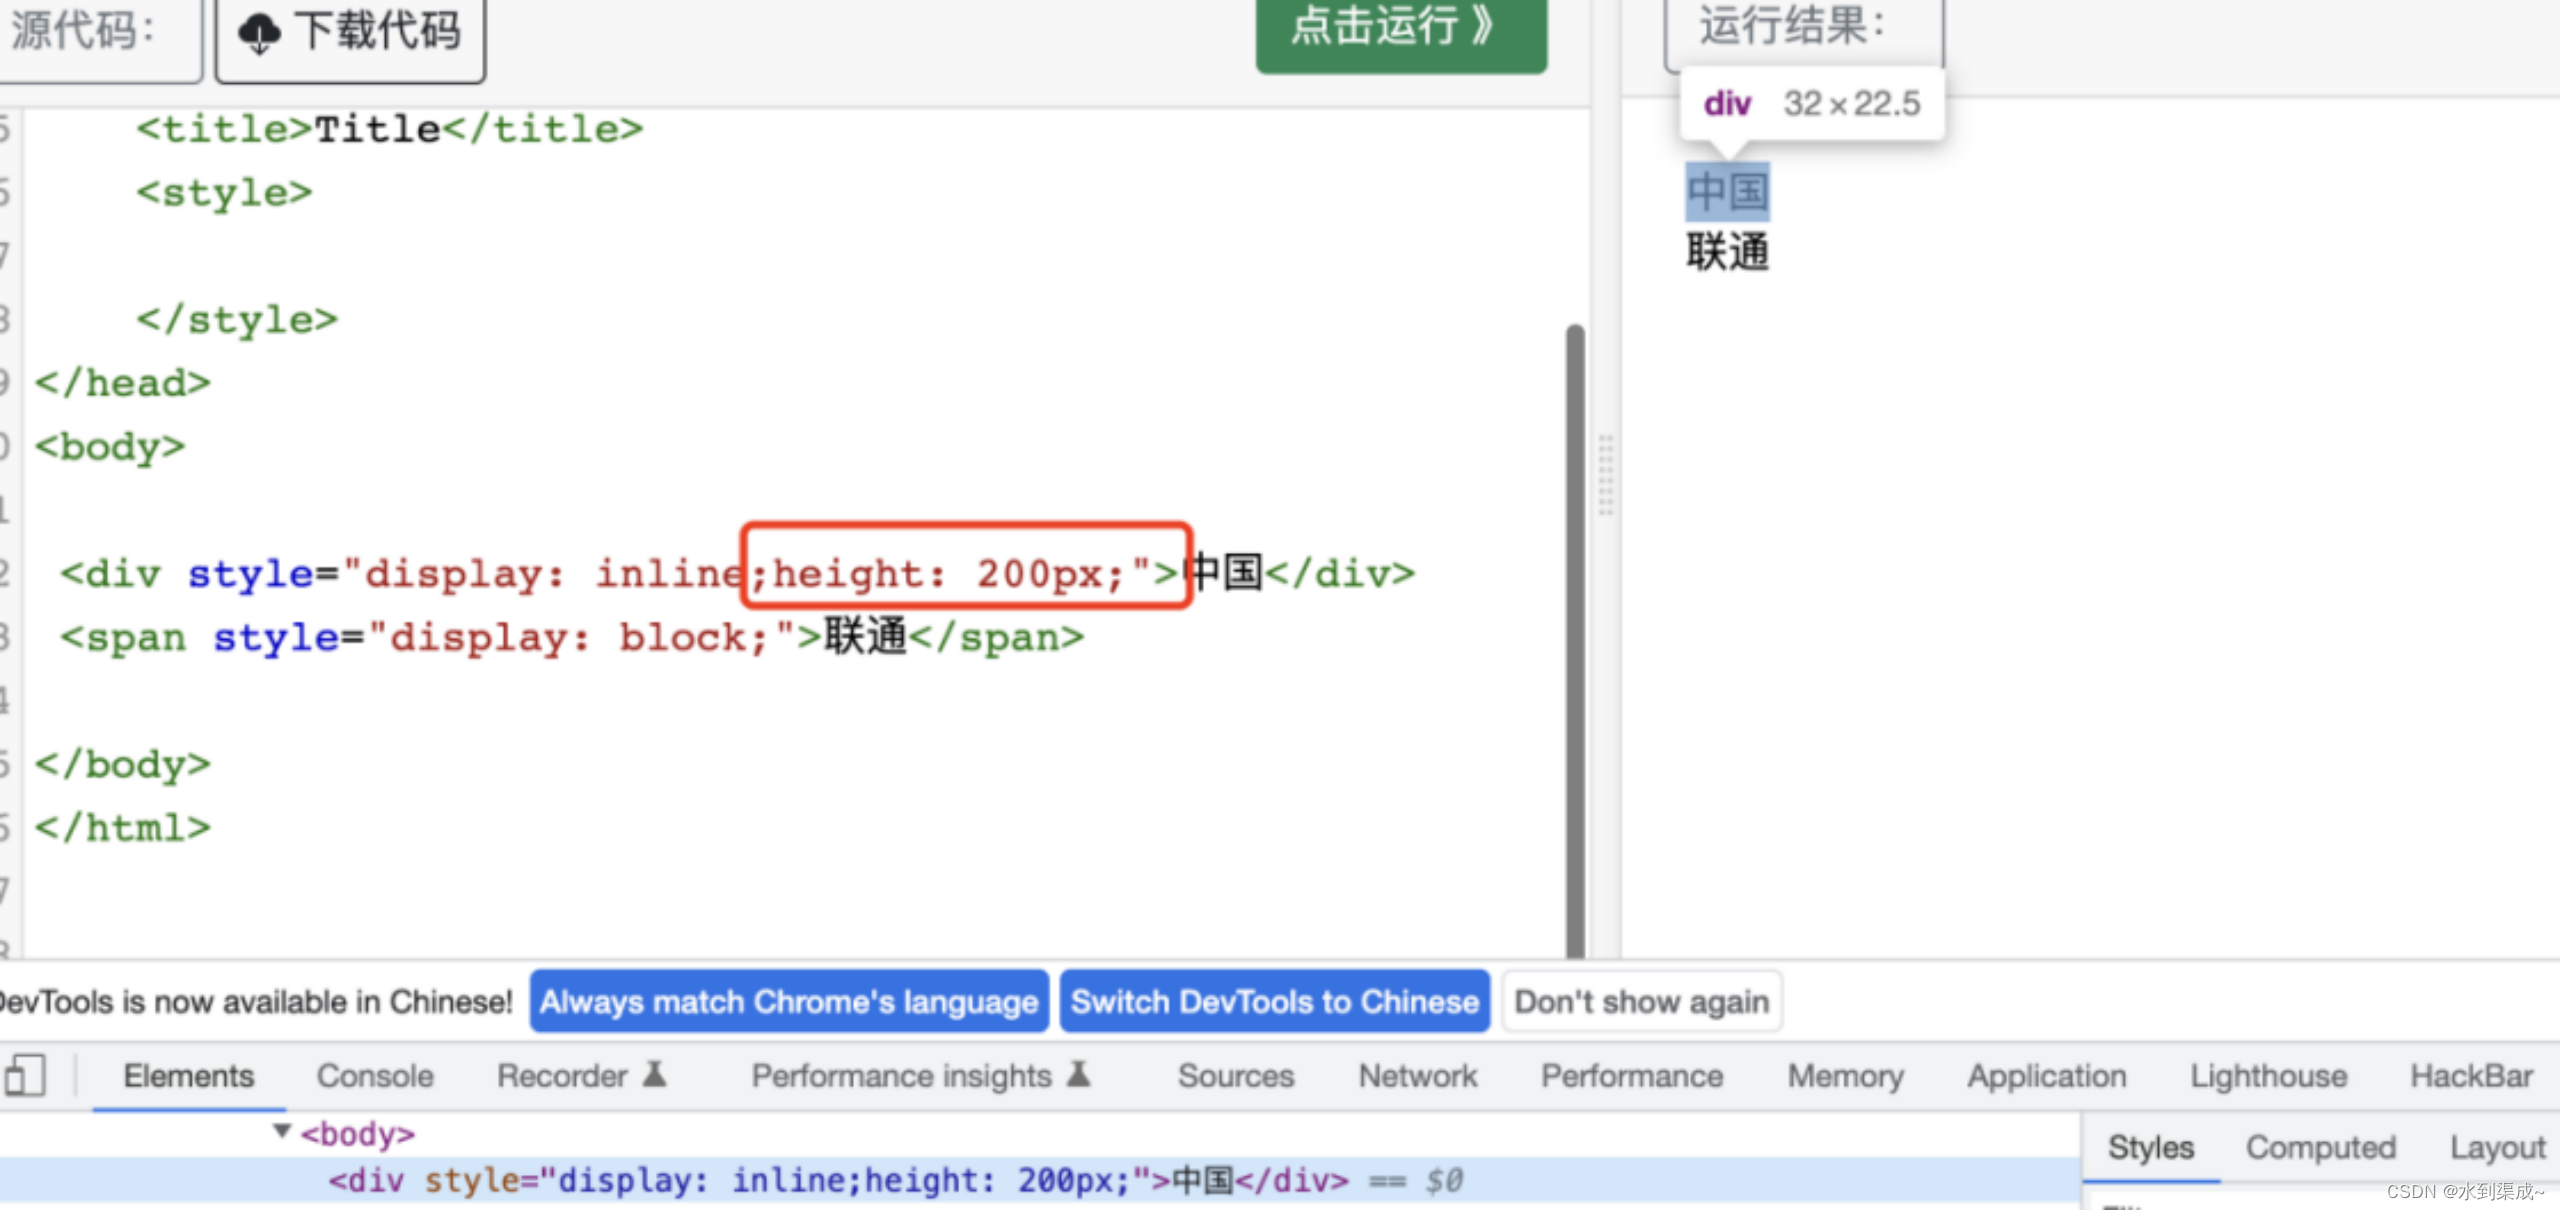
Task: Open the Application tab
Action: 2047,1076
